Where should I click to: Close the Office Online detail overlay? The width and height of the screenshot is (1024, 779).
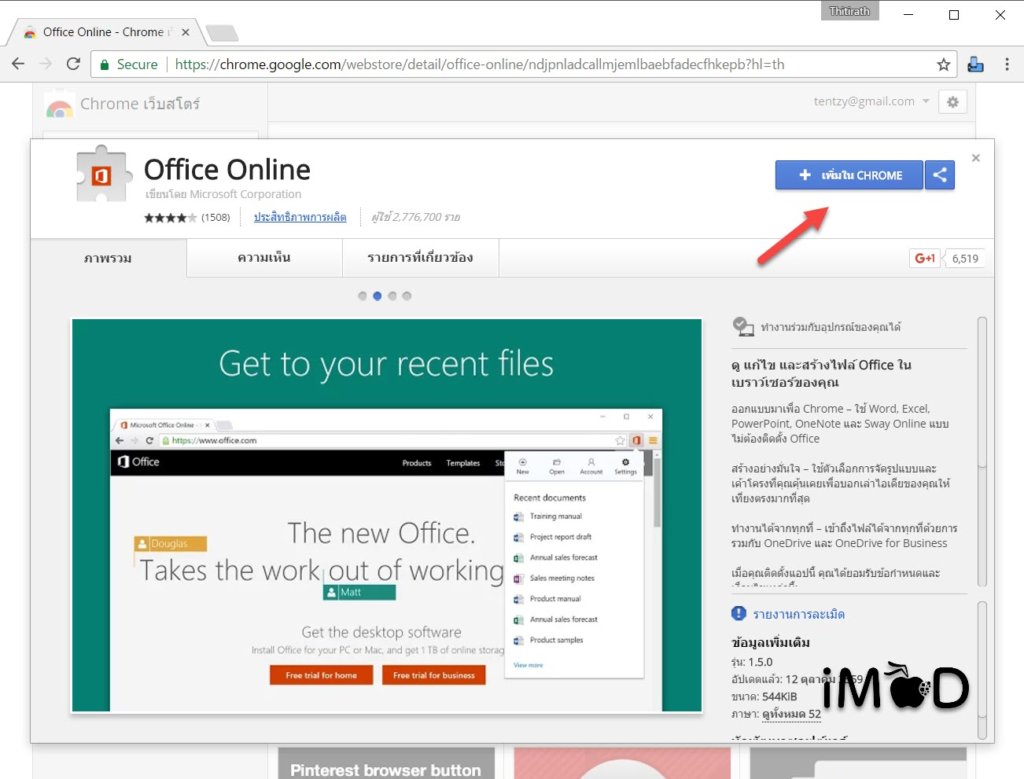pos(976,158)
